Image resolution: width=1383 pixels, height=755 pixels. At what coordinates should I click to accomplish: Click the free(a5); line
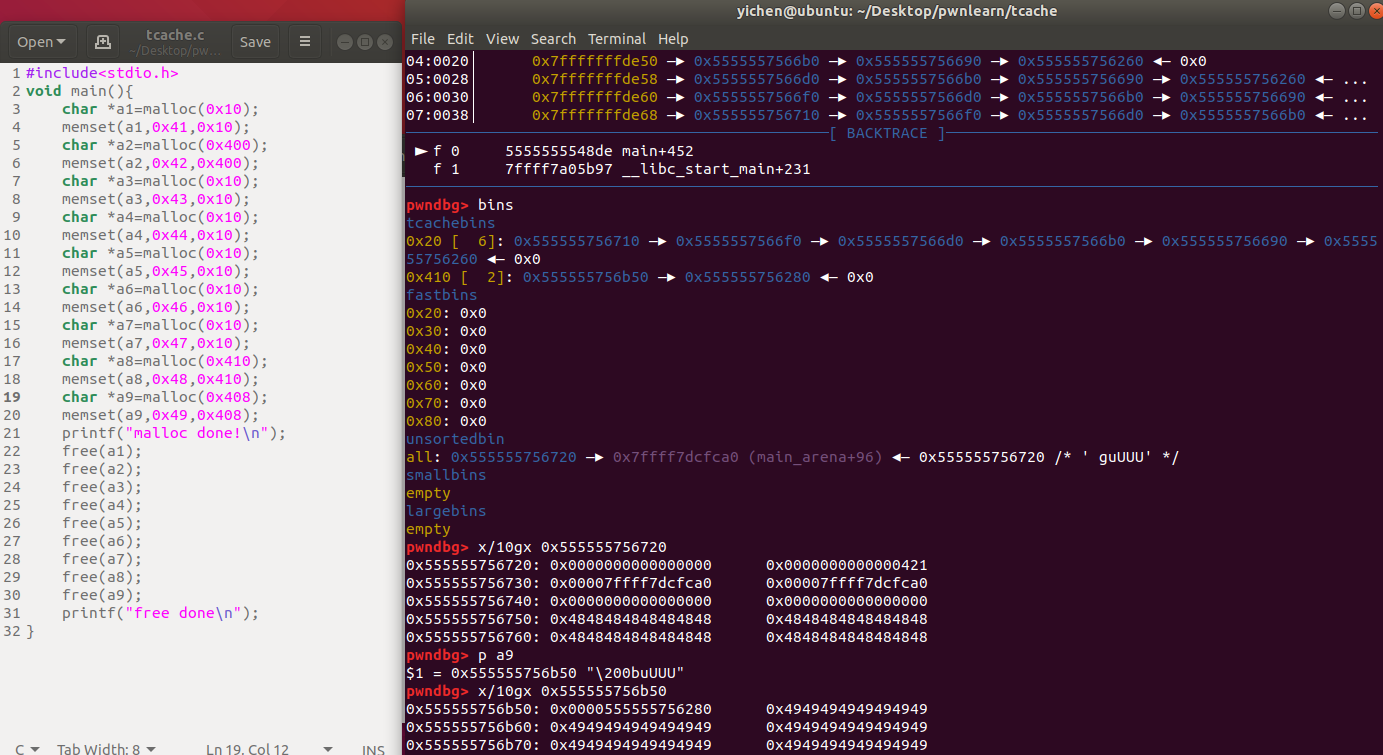click(x=102, y=523)
